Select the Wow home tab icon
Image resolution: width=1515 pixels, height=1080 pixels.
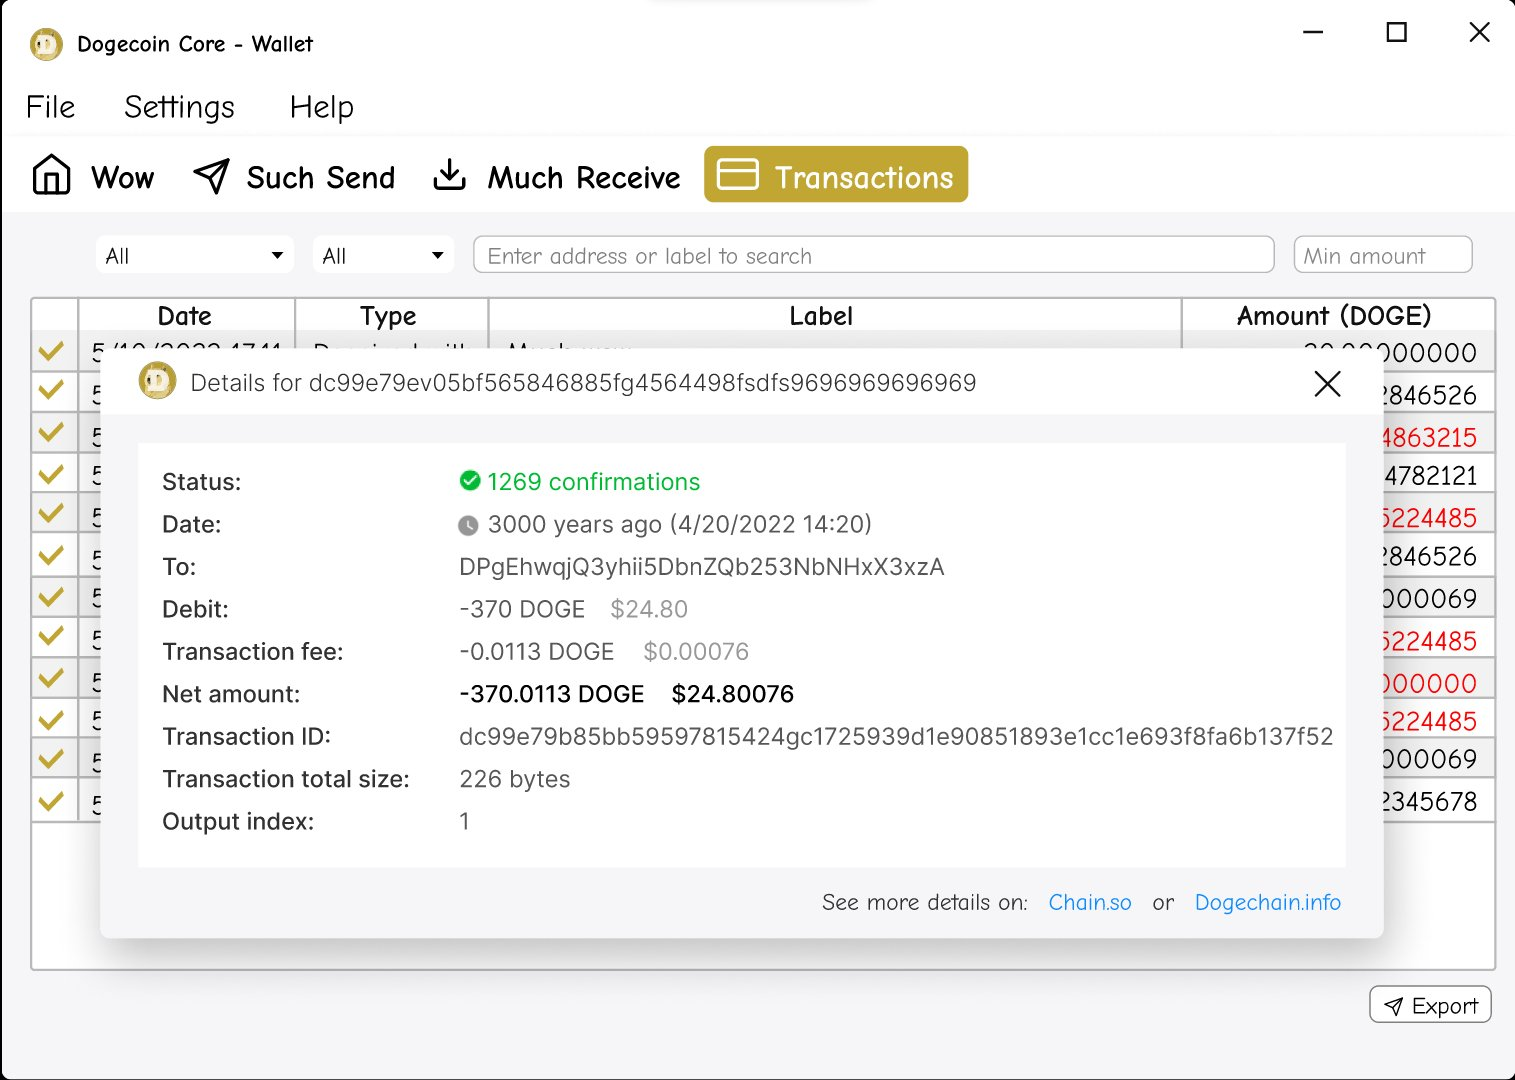50,173
